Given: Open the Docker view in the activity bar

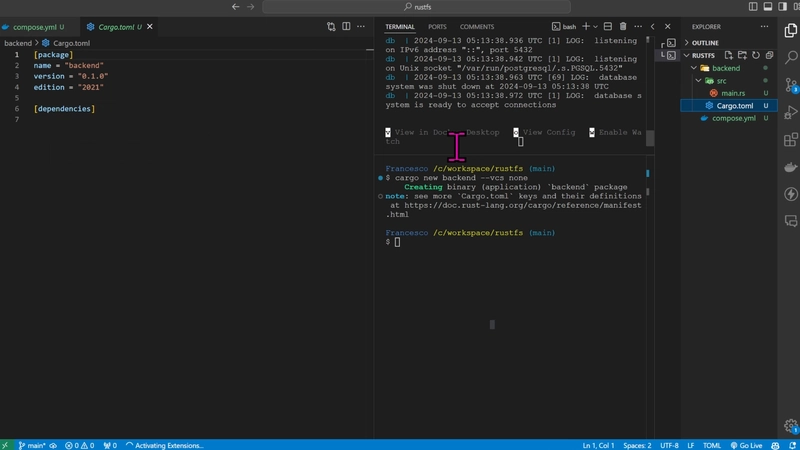Looking at the screenshot, I should point(791,167).
